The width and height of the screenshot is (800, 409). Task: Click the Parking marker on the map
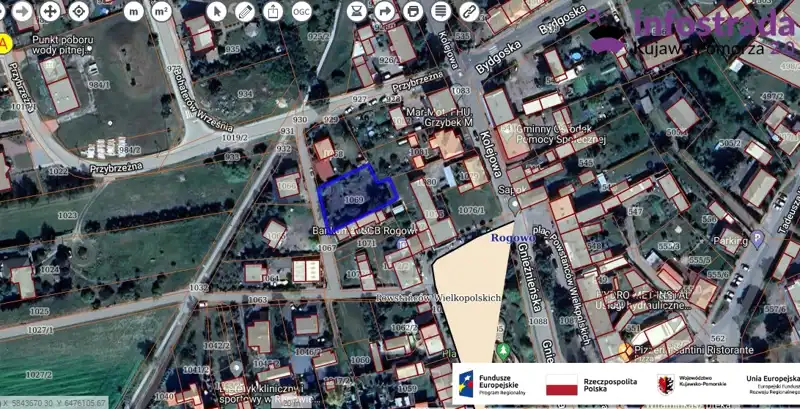point(757,240)
